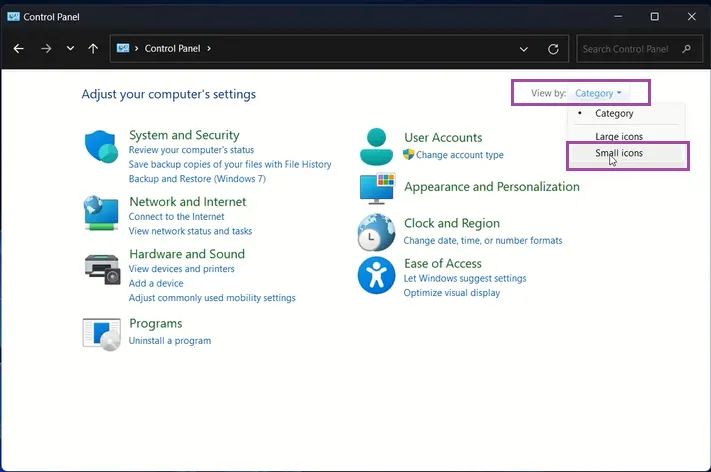Click the Network and Internet globe icon

[101, 212]
